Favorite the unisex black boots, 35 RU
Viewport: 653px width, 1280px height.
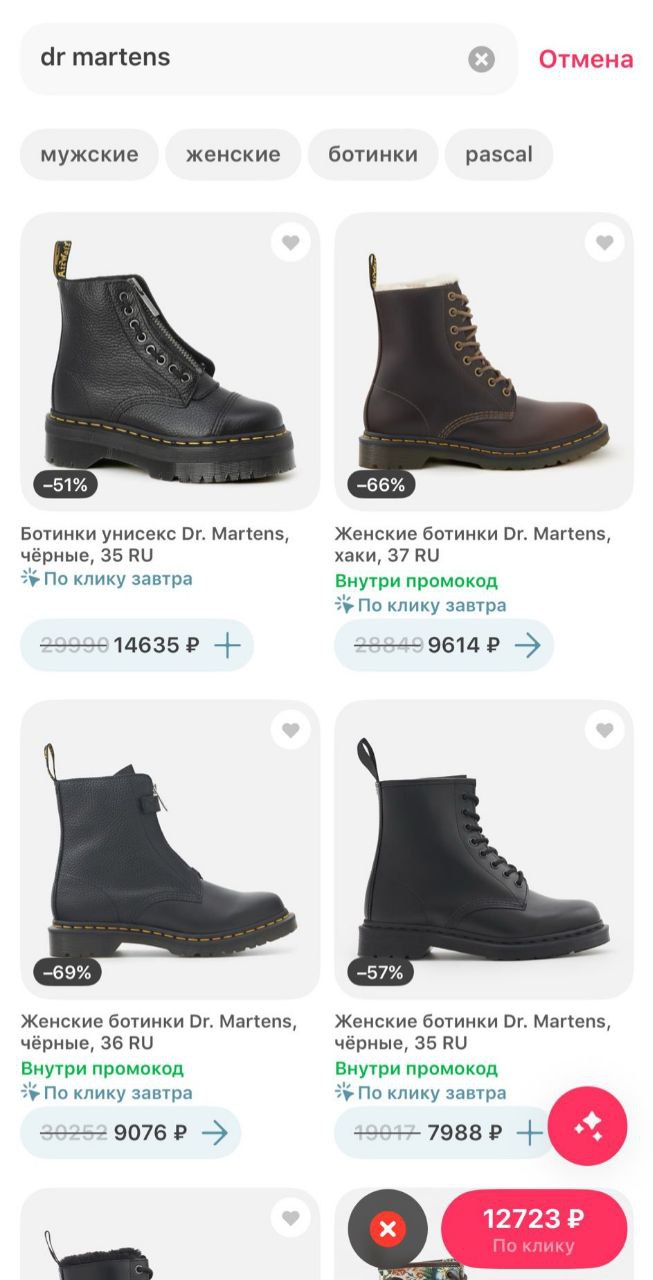[290, 242]
